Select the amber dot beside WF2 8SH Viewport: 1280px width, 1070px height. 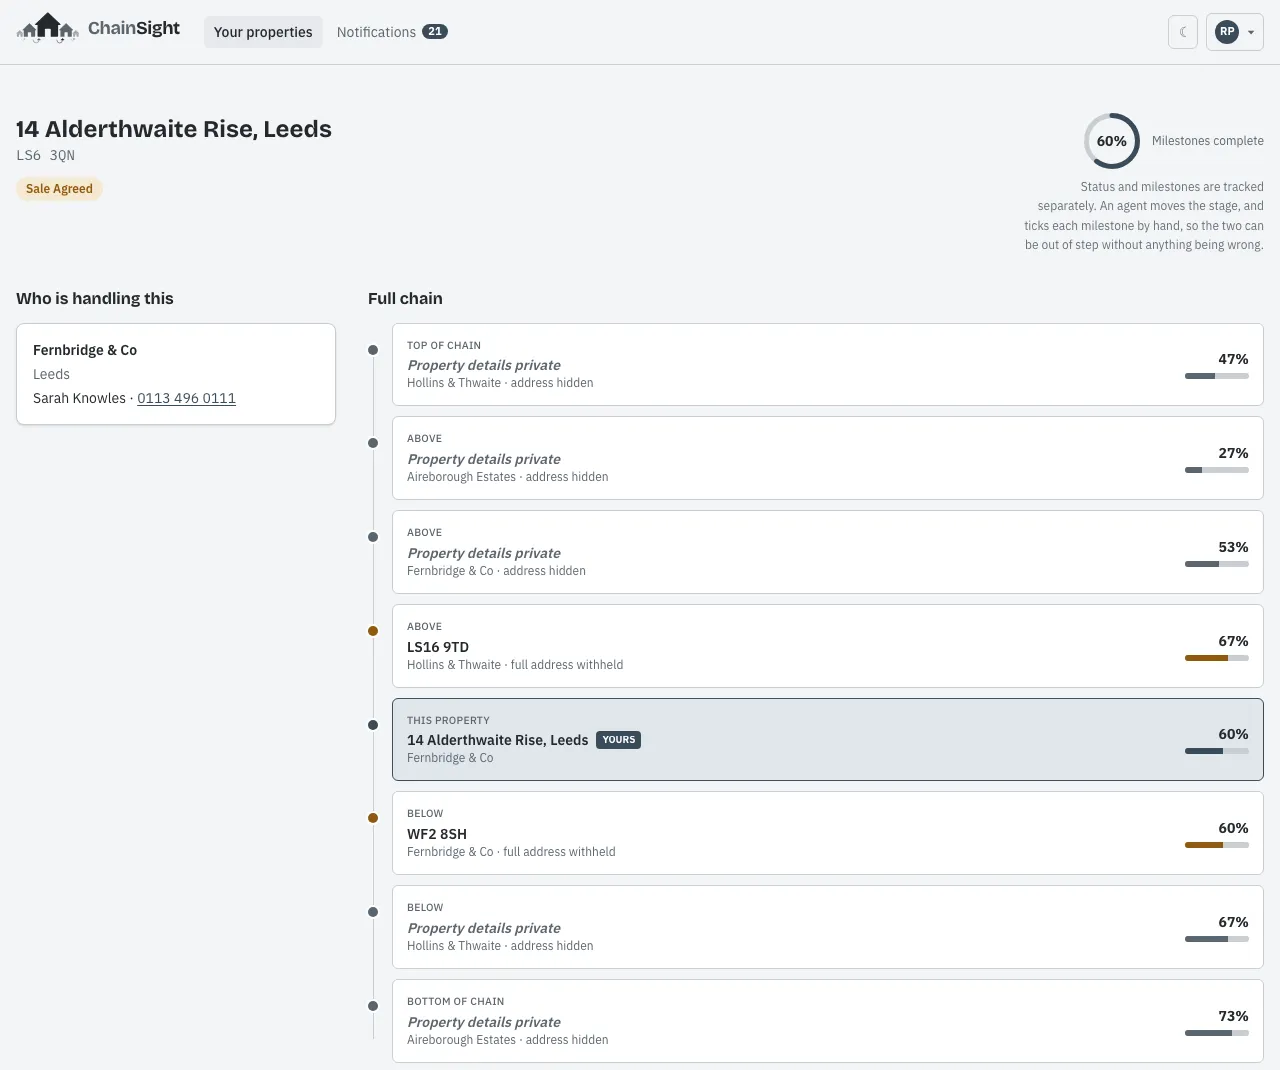coord(373,818)
